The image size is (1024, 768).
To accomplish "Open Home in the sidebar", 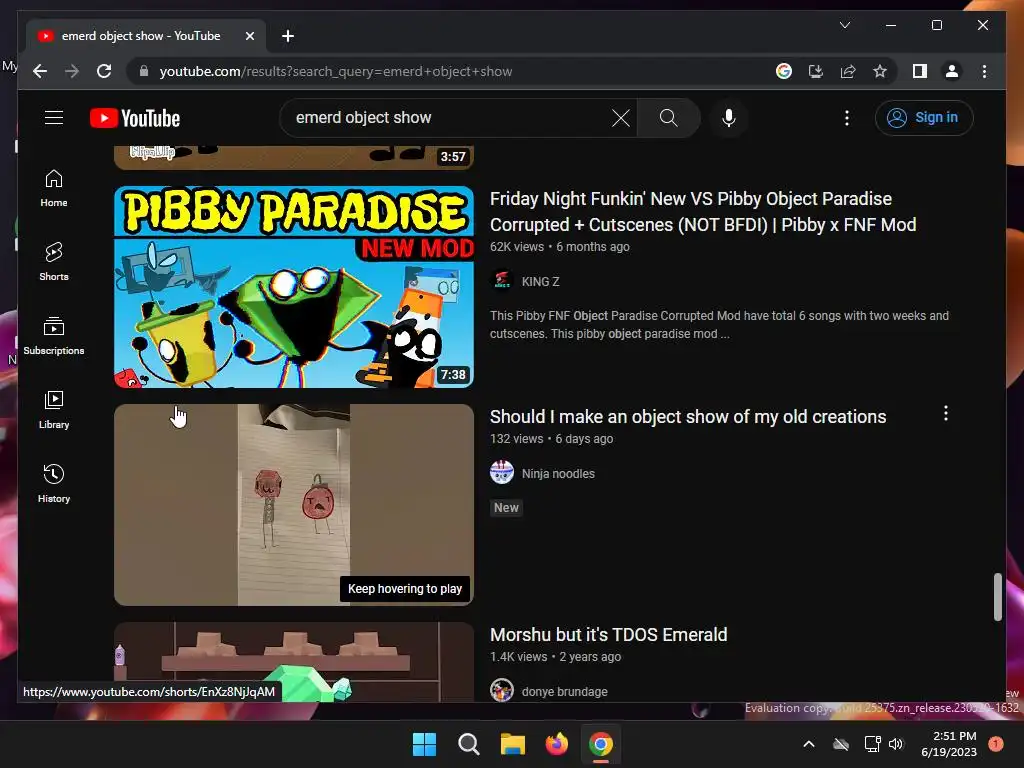I will (x=54, y=188).
